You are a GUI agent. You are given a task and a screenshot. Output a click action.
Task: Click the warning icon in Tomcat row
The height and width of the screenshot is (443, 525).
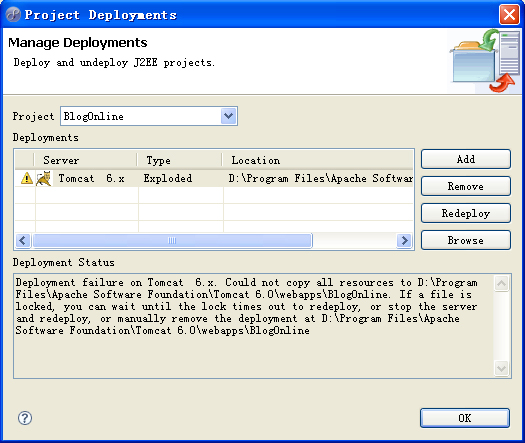[27, 178]
